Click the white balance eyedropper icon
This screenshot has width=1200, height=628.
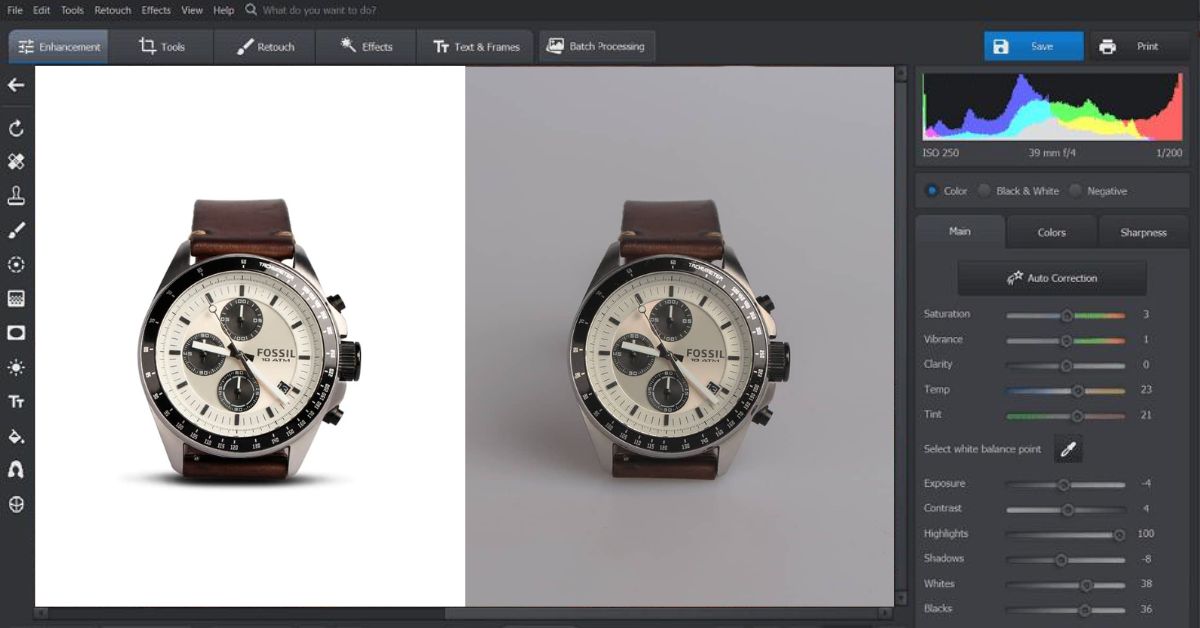[x=1068, y=450]
